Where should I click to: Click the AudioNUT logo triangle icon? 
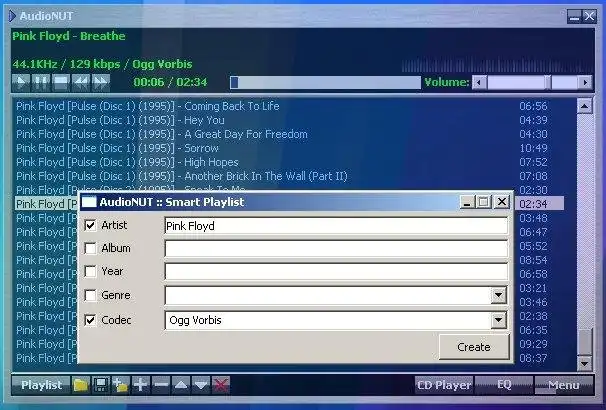click(12, 16)
